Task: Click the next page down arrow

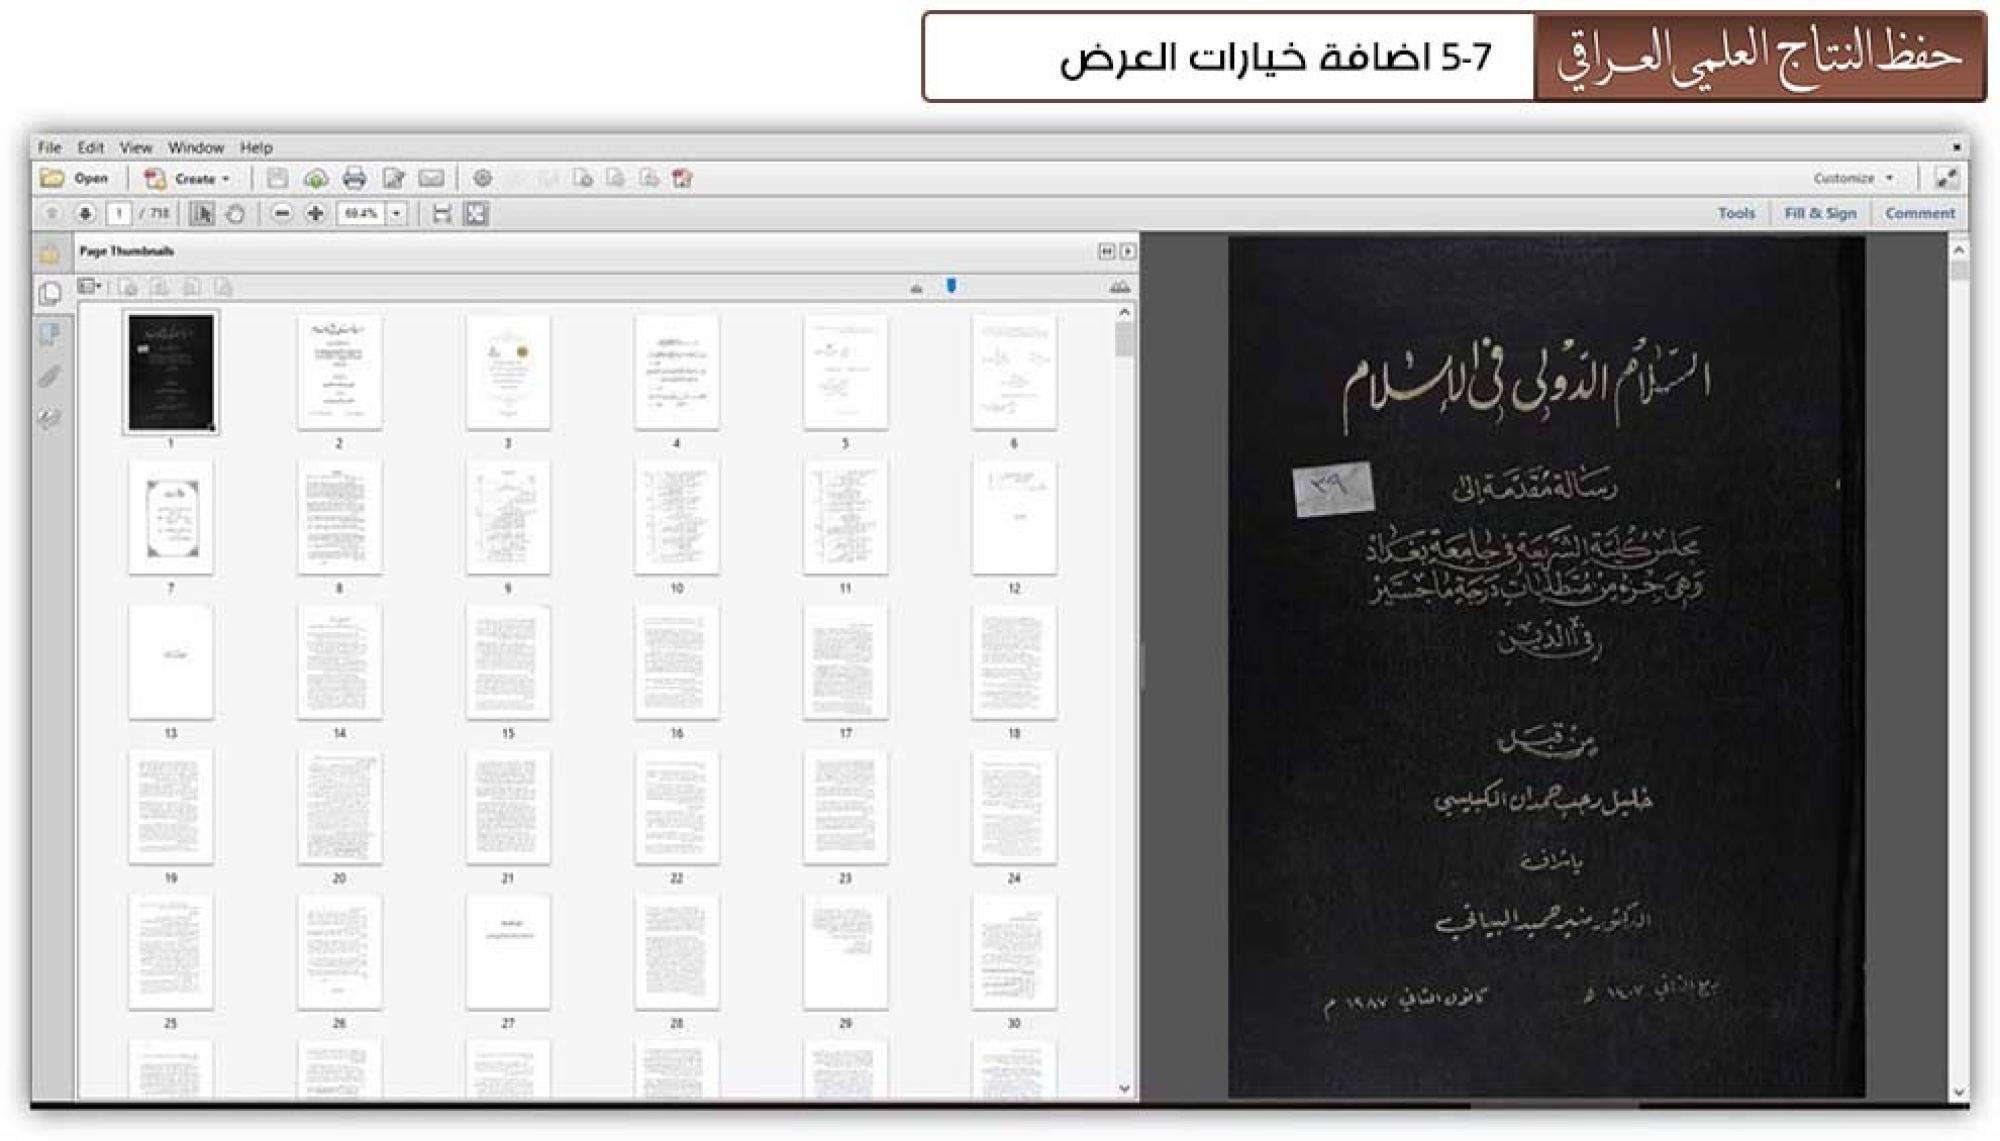Action: [x=85, y=214]
